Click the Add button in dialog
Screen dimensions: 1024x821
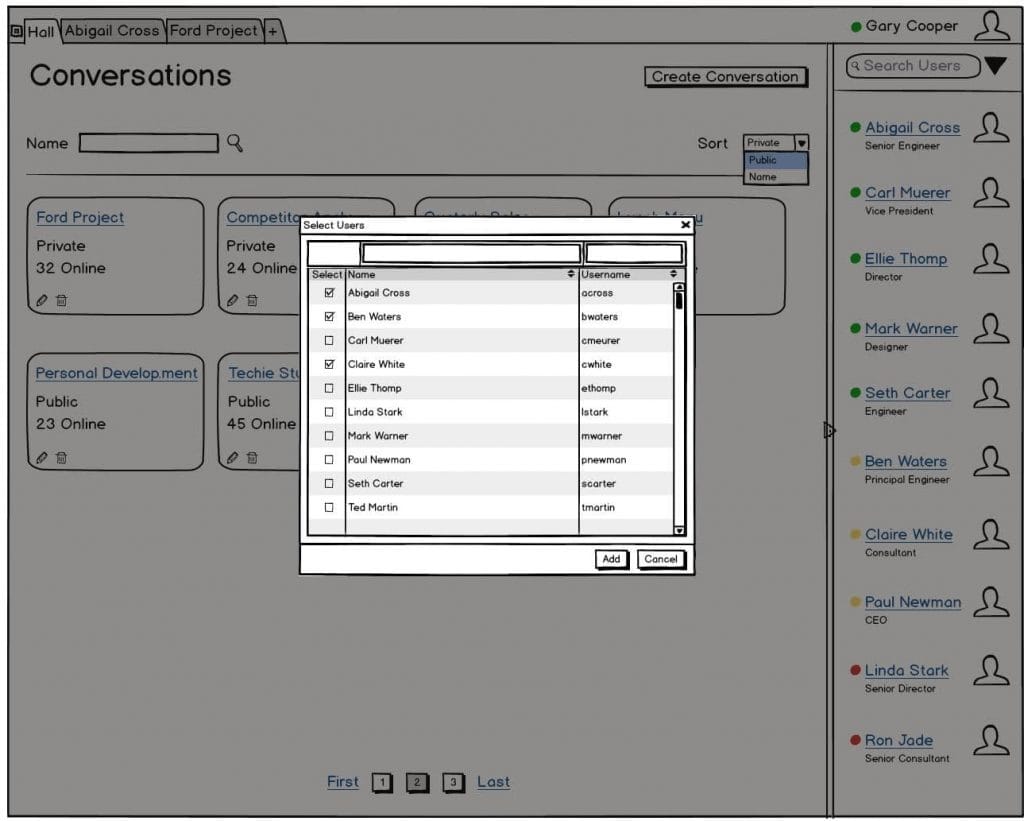(611, 559)
